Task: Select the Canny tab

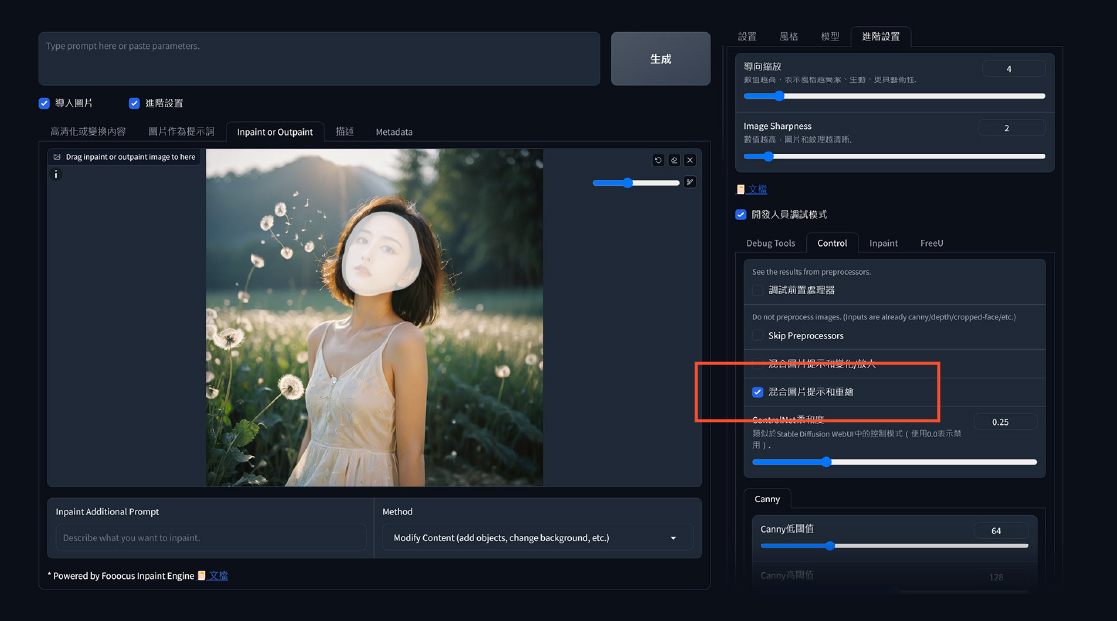Action: click(x=767, y=499)
